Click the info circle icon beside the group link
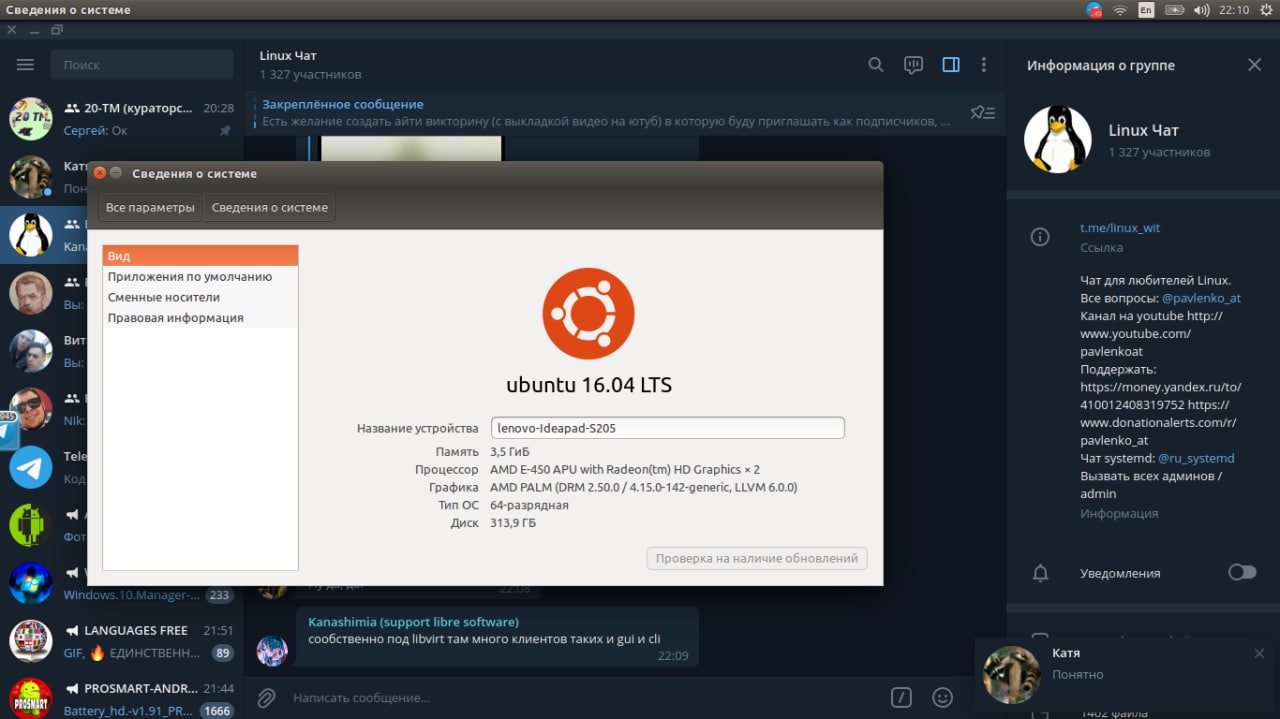 (1040, 237)
